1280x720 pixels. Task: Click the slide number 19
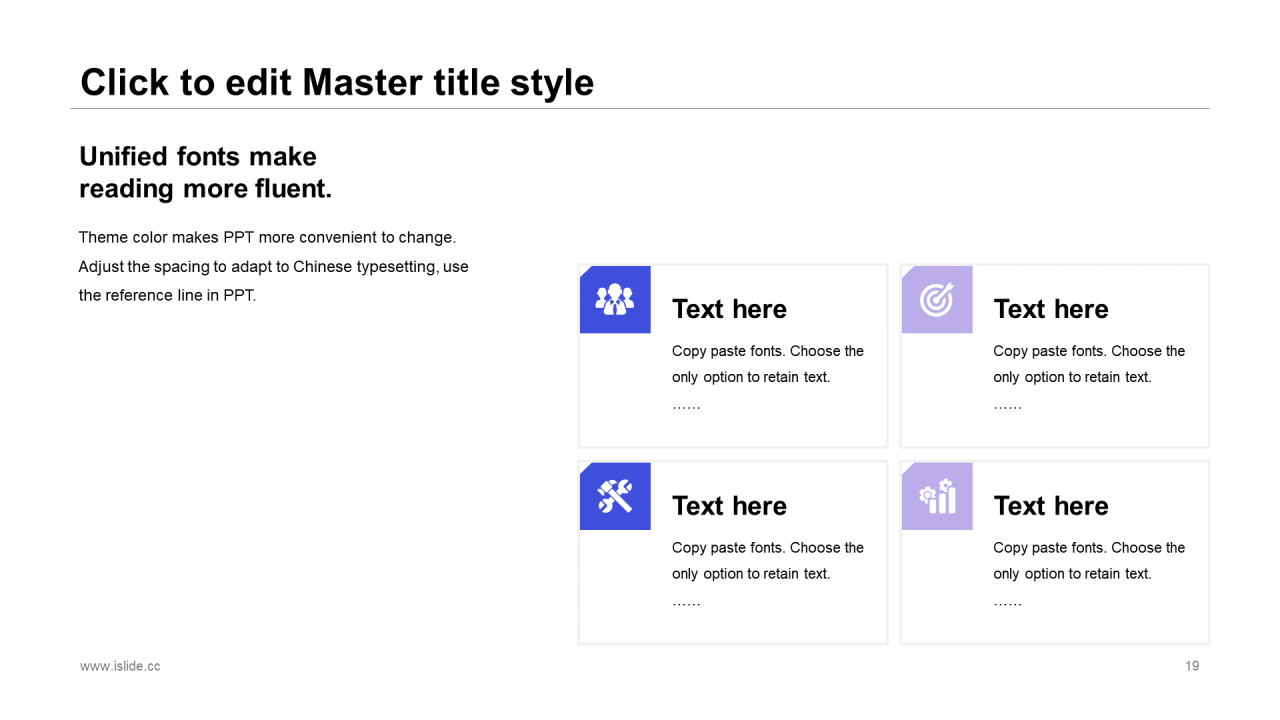tap(1192, 666)
